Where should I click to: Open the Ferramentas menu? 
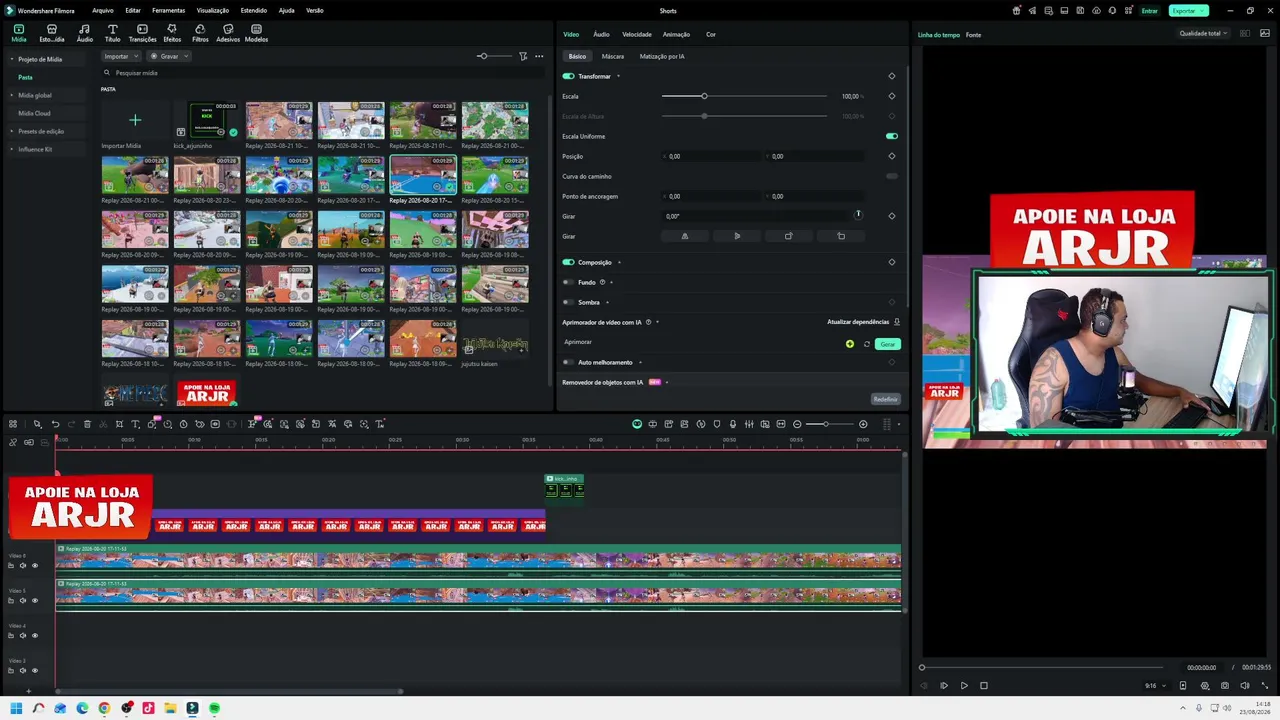coord(168,10)
